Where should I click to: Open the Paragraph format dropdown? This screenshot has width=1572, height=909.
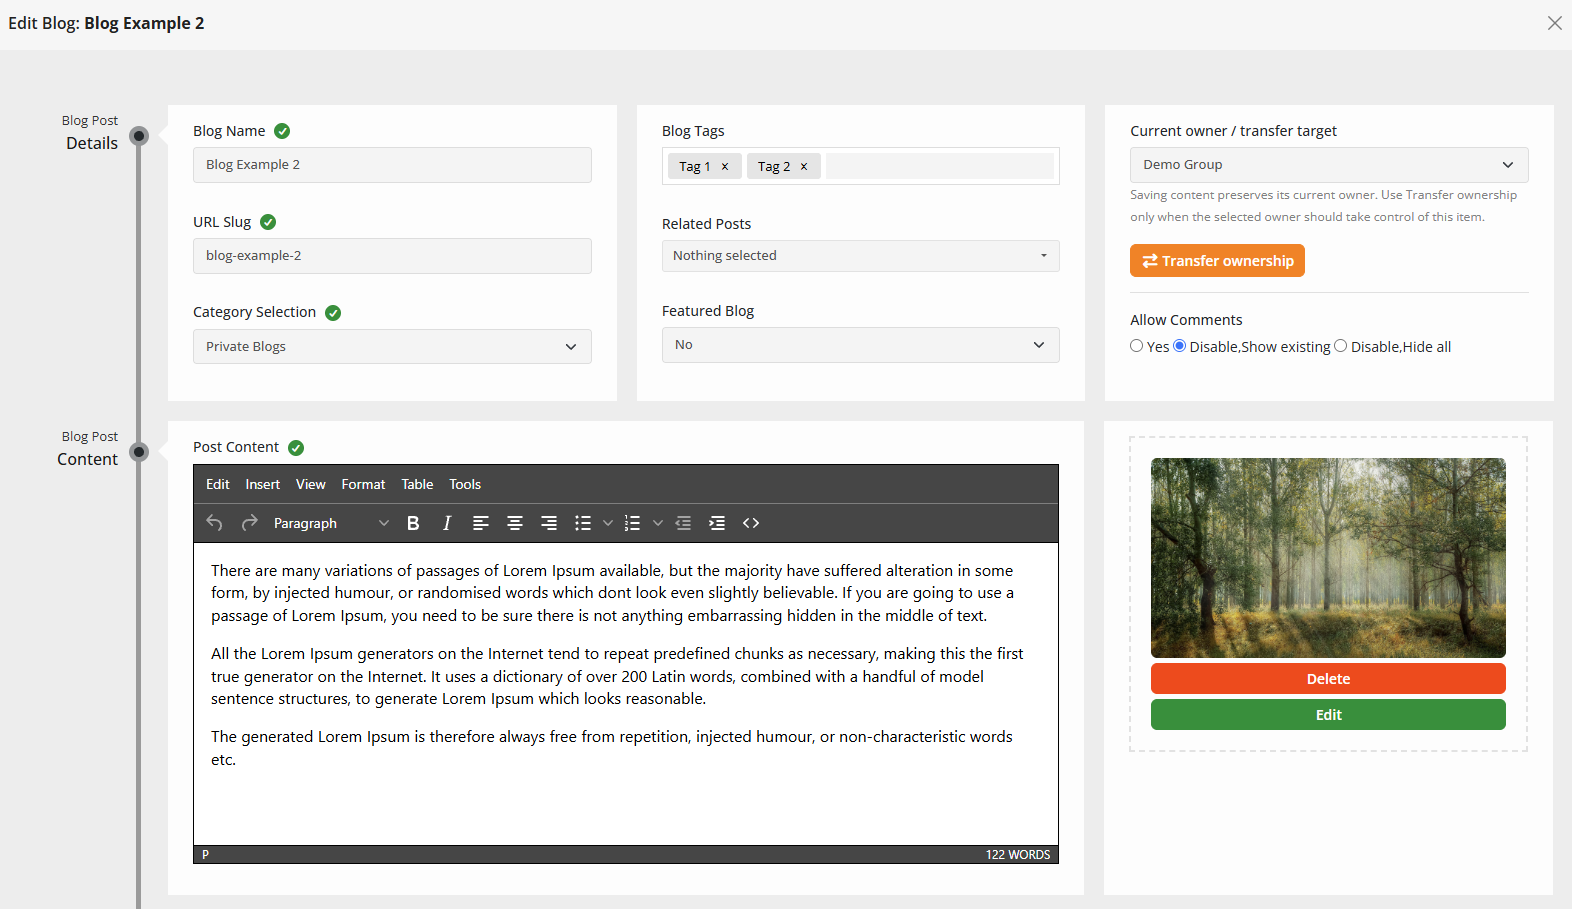(330, 523)
